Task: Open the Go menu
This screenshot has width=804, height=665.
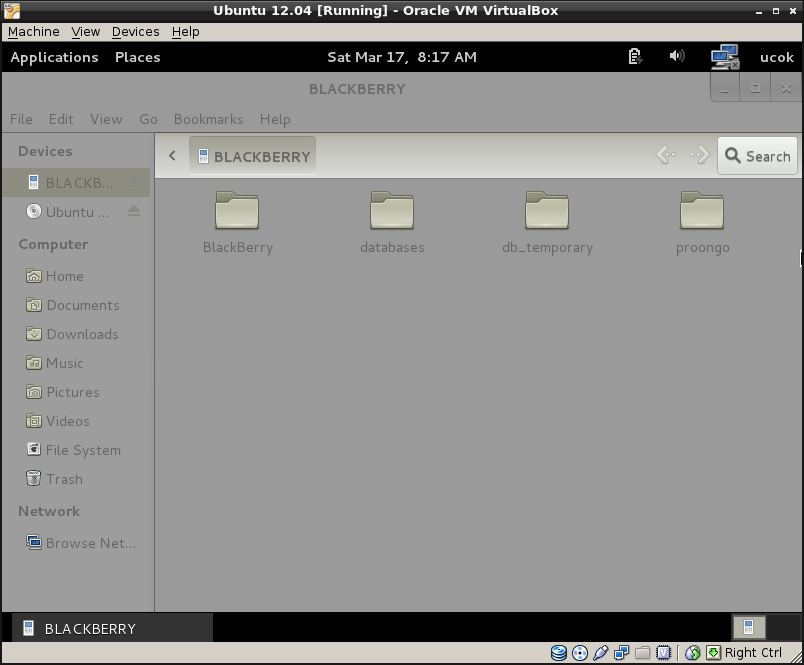Action: coord(148,119)
